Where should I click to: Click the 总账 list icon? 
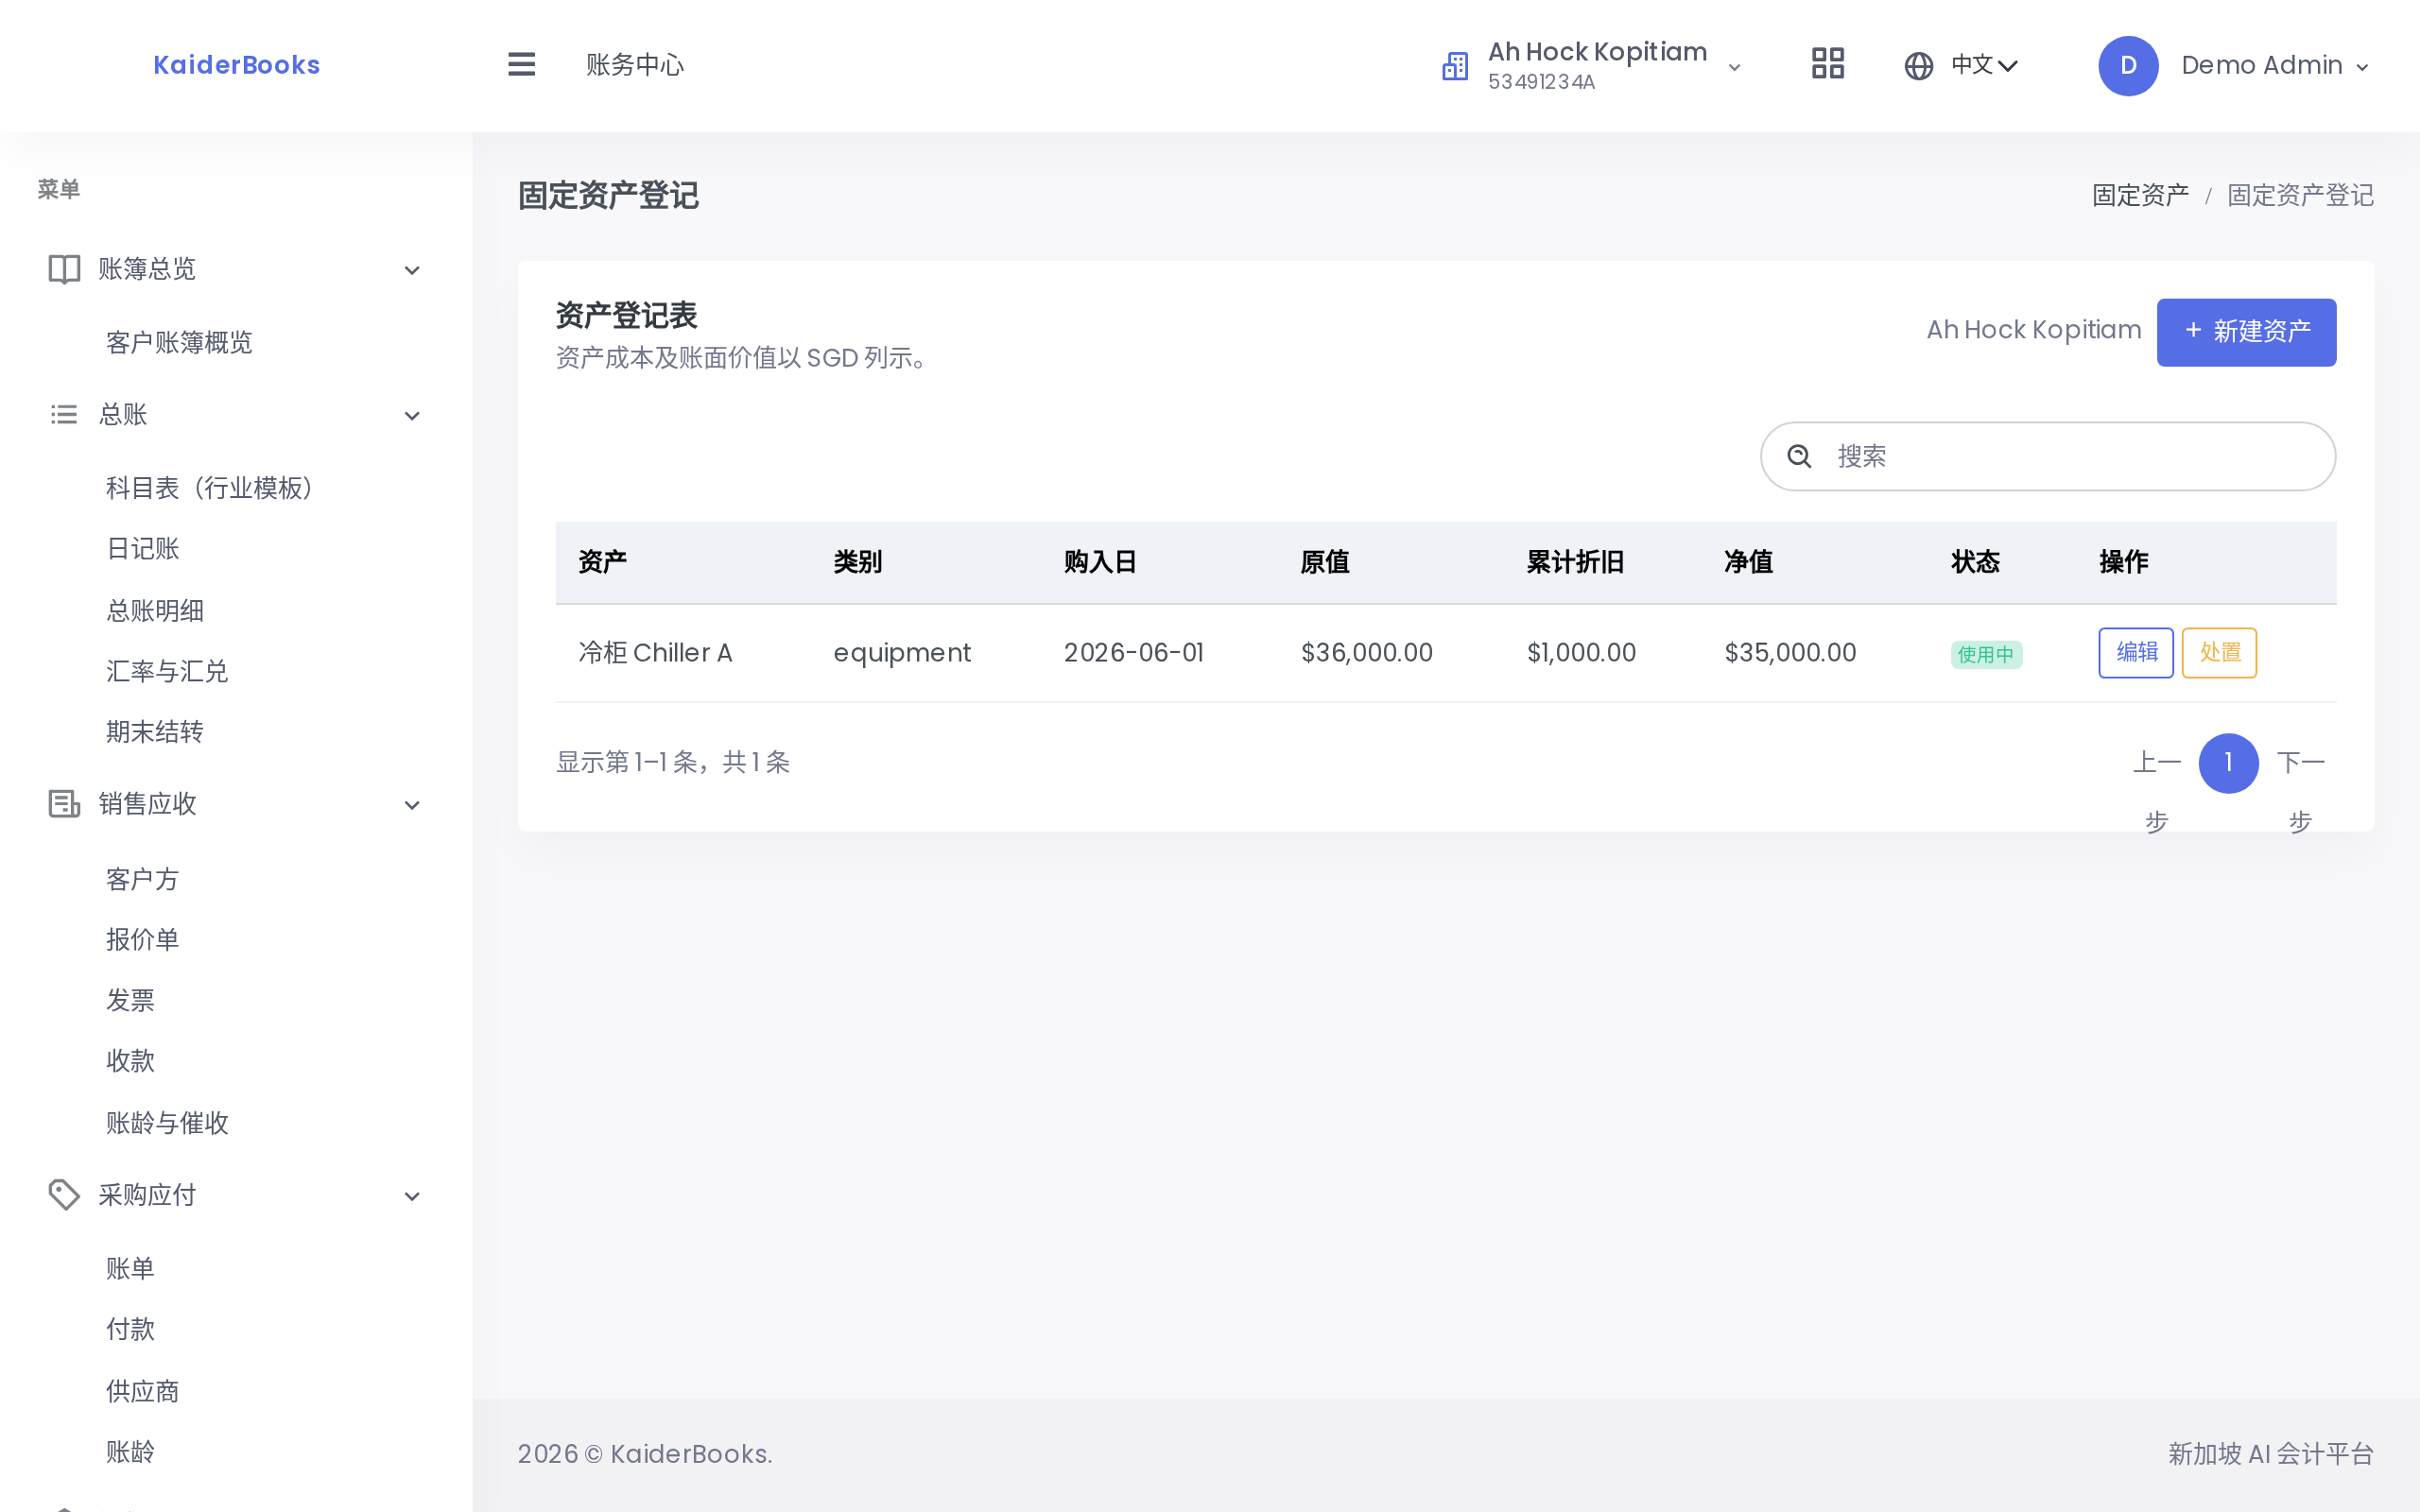pos(64,414)
